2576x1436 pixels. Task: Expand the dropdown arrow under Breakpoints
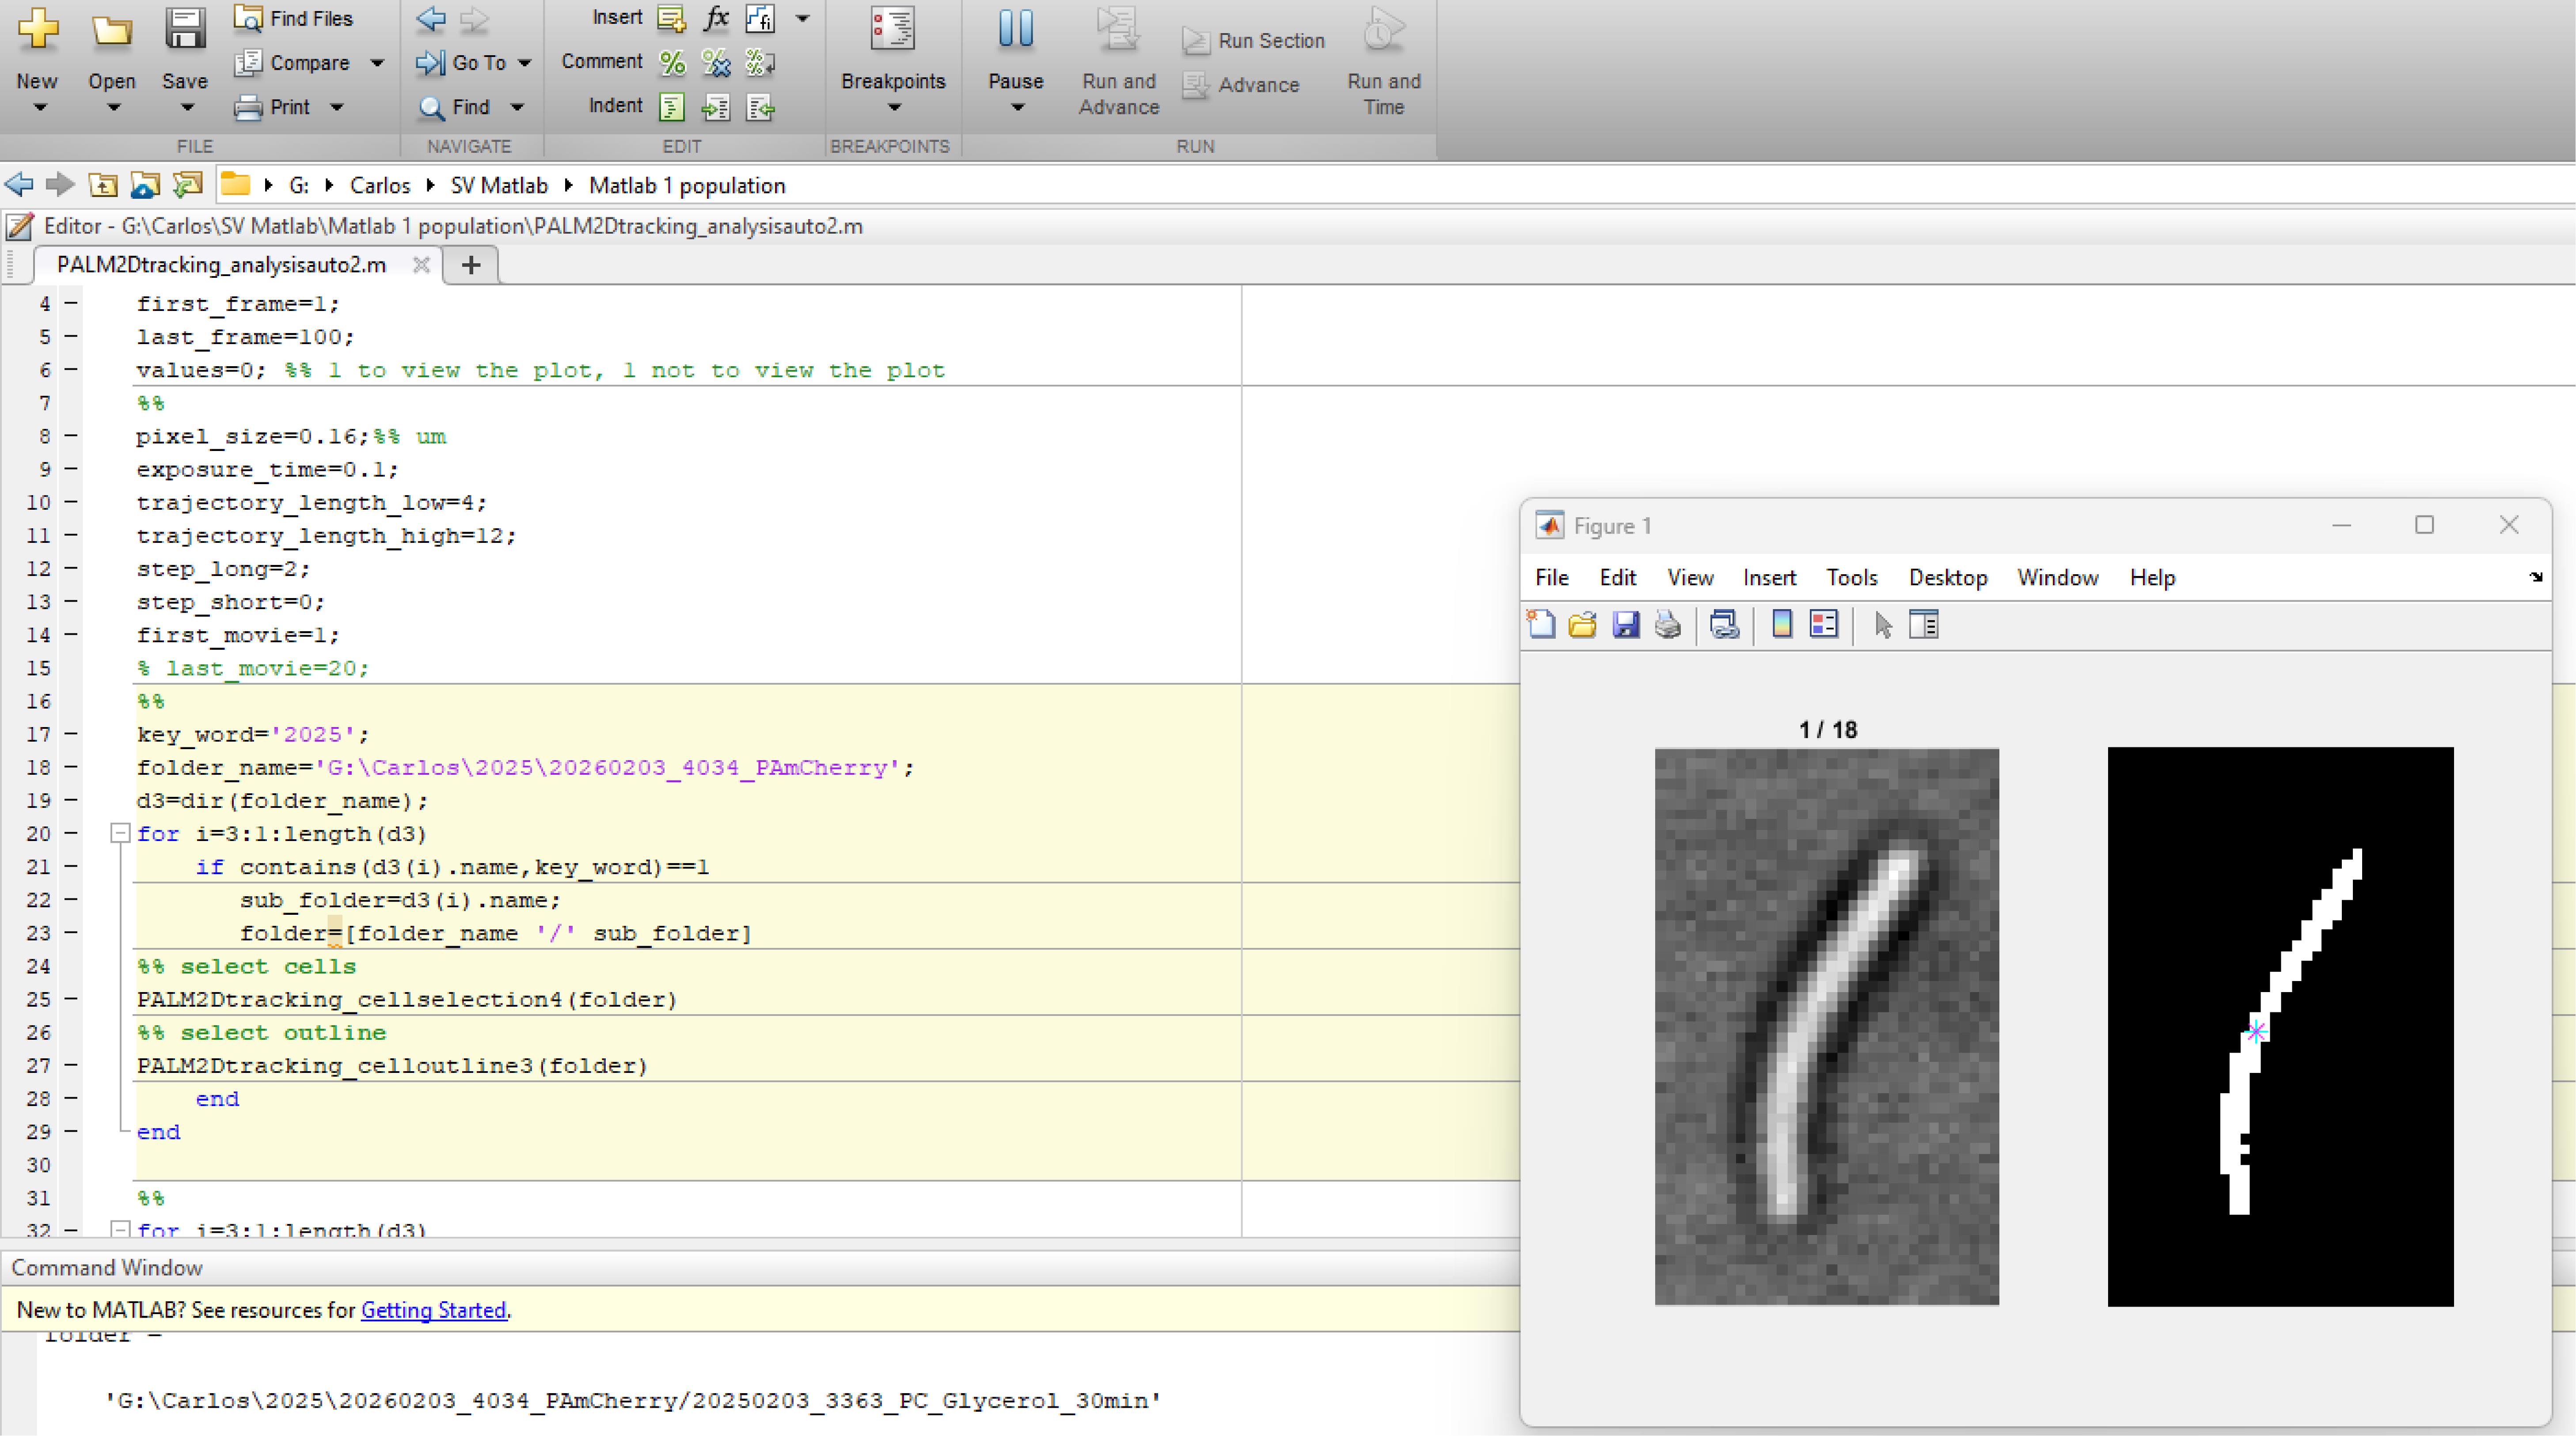(x=894, y=108)
